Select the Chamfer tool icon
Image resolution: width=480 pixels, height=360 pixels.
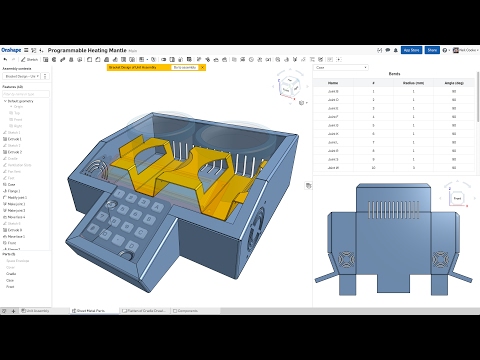pos(98,59)
